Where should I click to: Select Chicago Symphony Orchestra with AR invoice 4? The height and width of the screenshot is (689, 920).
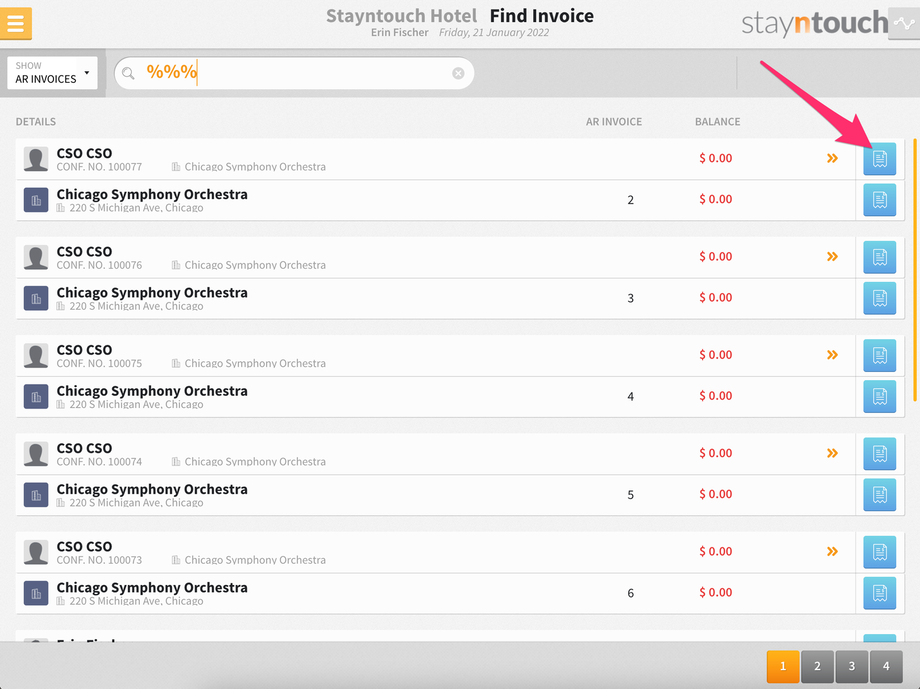point(152,391)
